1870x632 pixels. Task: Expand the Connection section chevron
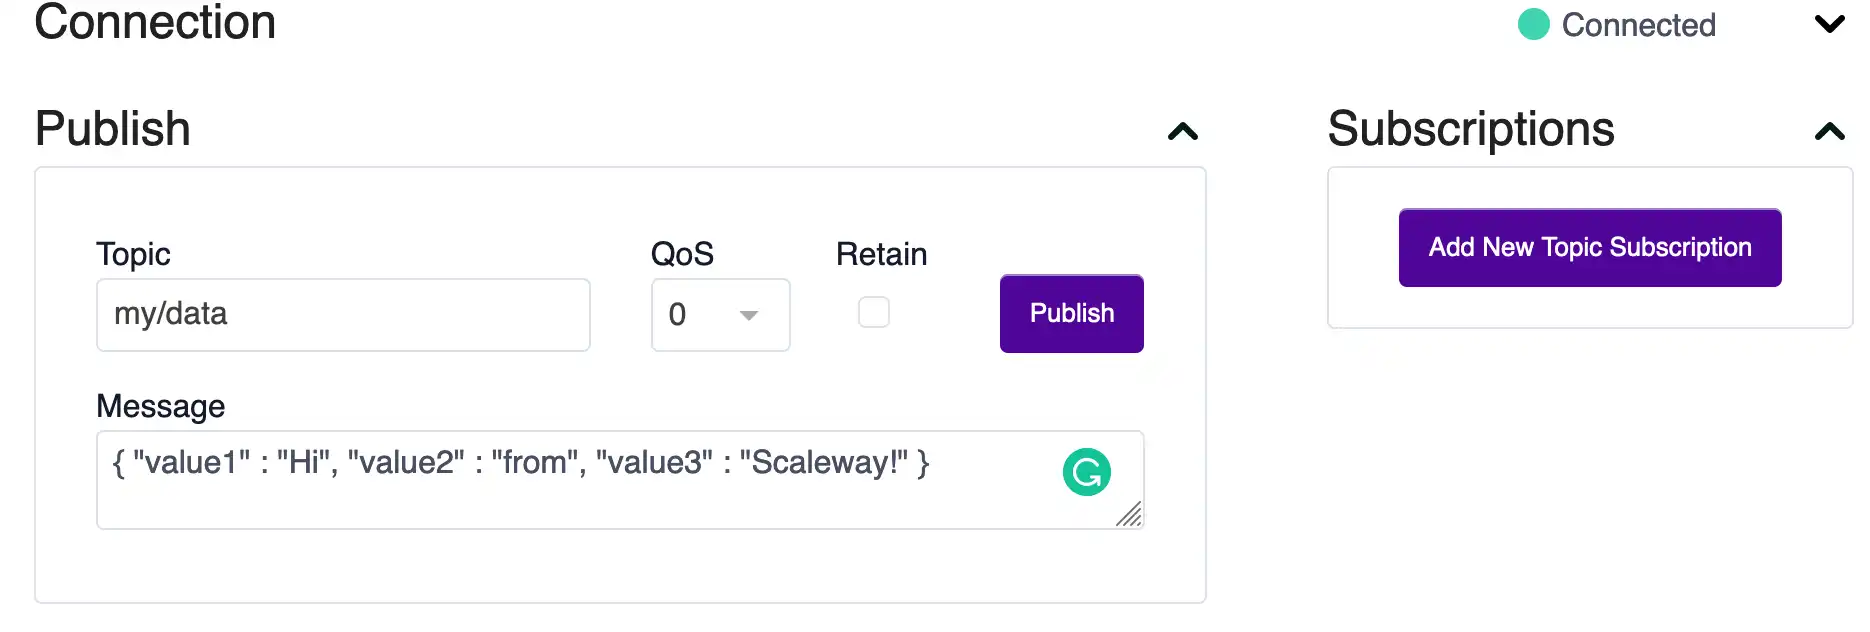coord(1830,23)
